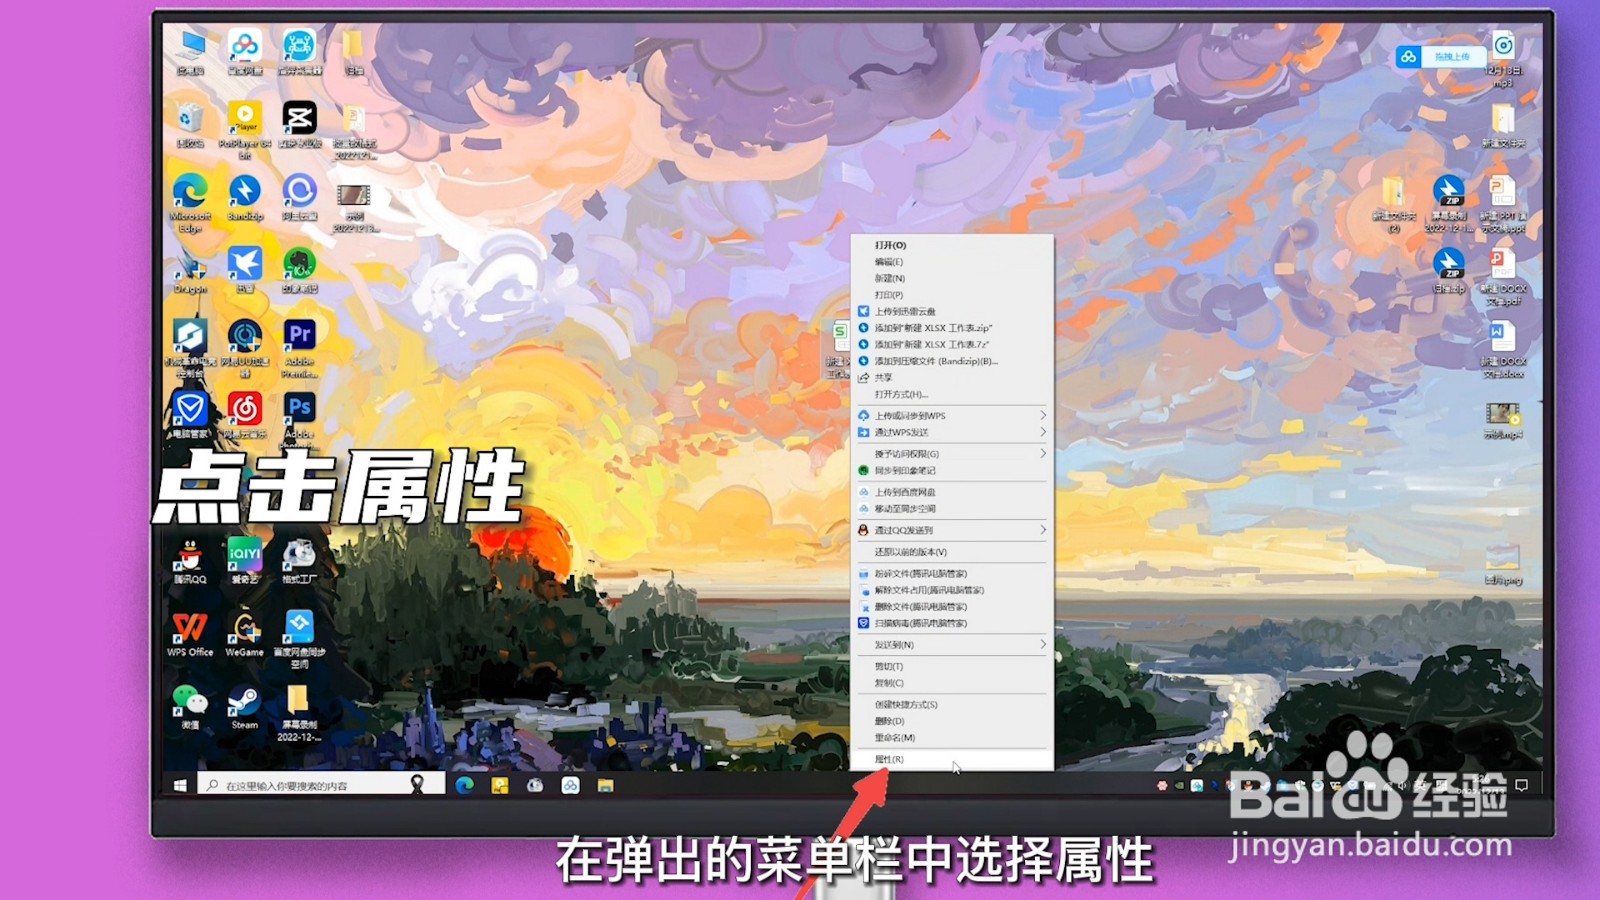This screenshot has height=900, width=1600.
Task: Open the 屏幕录制 2022-12 folder
Action: tap(299, 713)
